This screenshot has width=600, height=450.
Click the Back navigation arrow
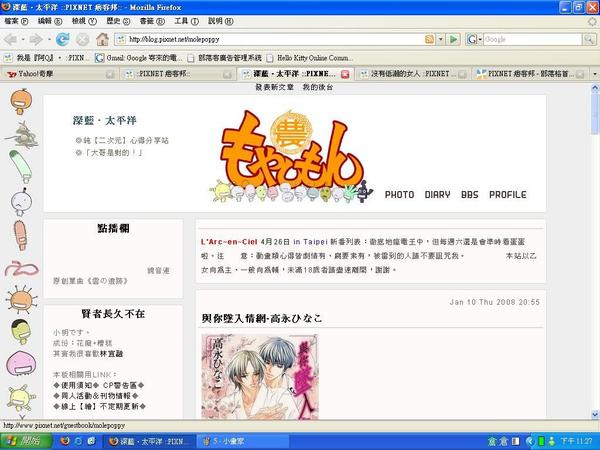pyautogui.click(x=10, y=39)
